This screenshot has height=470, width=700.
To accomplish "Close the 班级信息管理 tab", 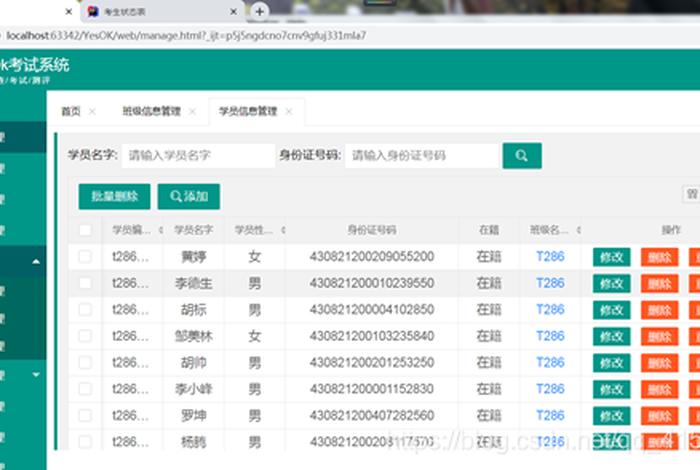I will point(192,111).
